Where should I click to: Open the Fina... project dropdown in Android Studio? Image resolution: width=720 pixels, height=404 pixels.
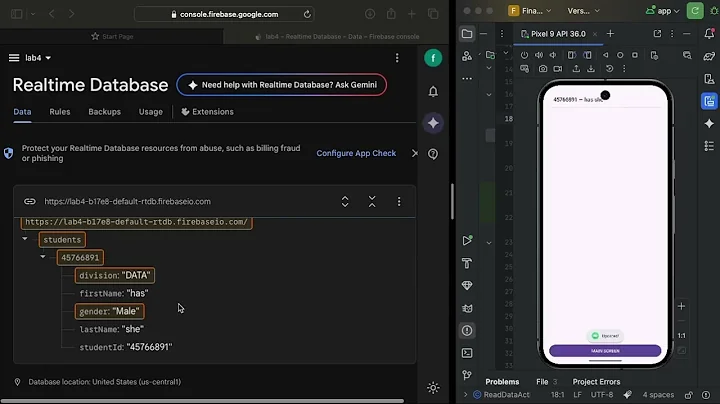pyautogui.click(x=529, y=11)
